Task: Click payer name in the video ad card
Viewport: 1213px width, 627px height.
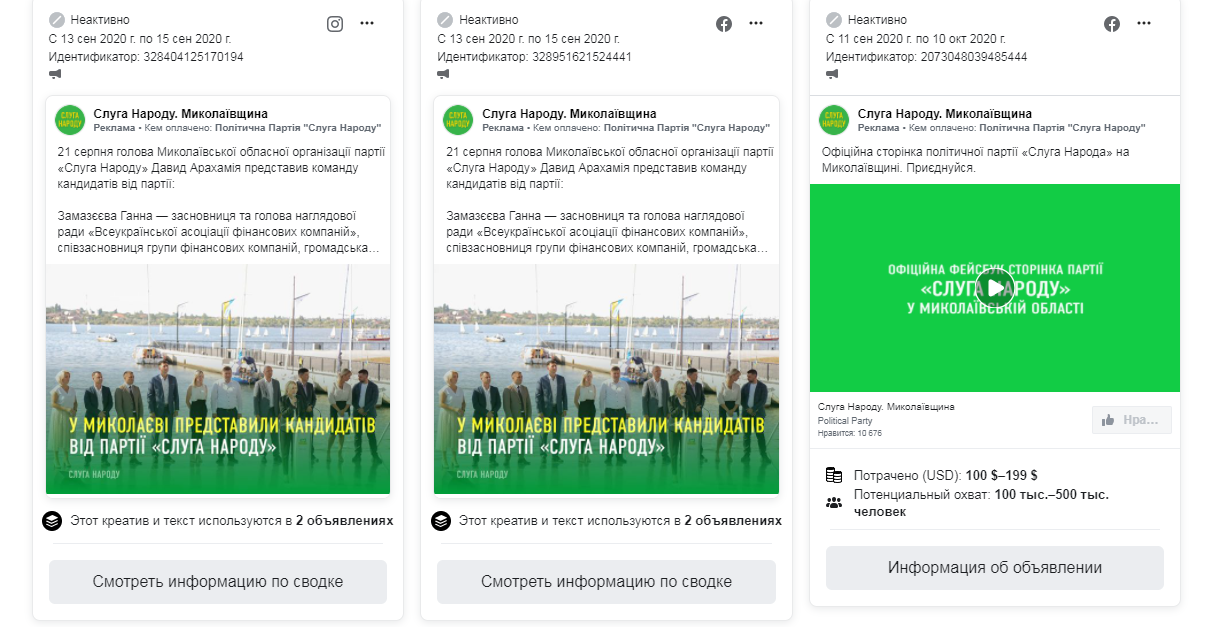Action: pyautogui.click(x=1064, y=128)
